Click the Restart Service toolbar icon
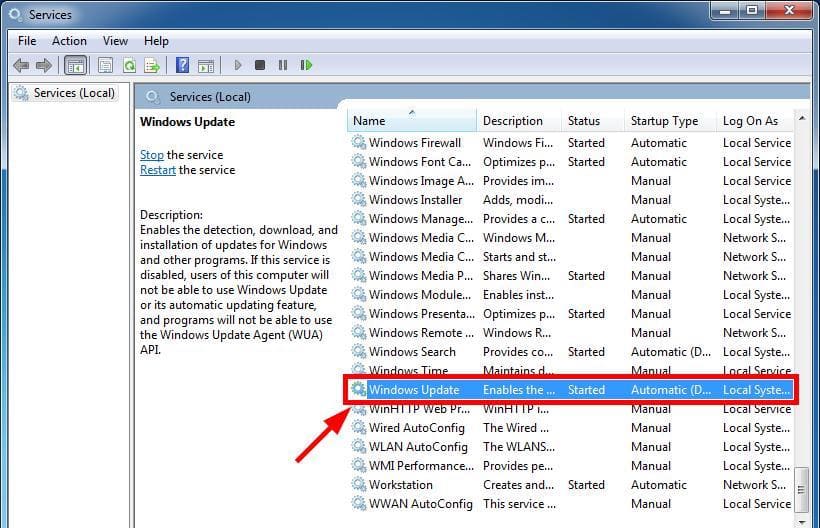 coord(306,65)
